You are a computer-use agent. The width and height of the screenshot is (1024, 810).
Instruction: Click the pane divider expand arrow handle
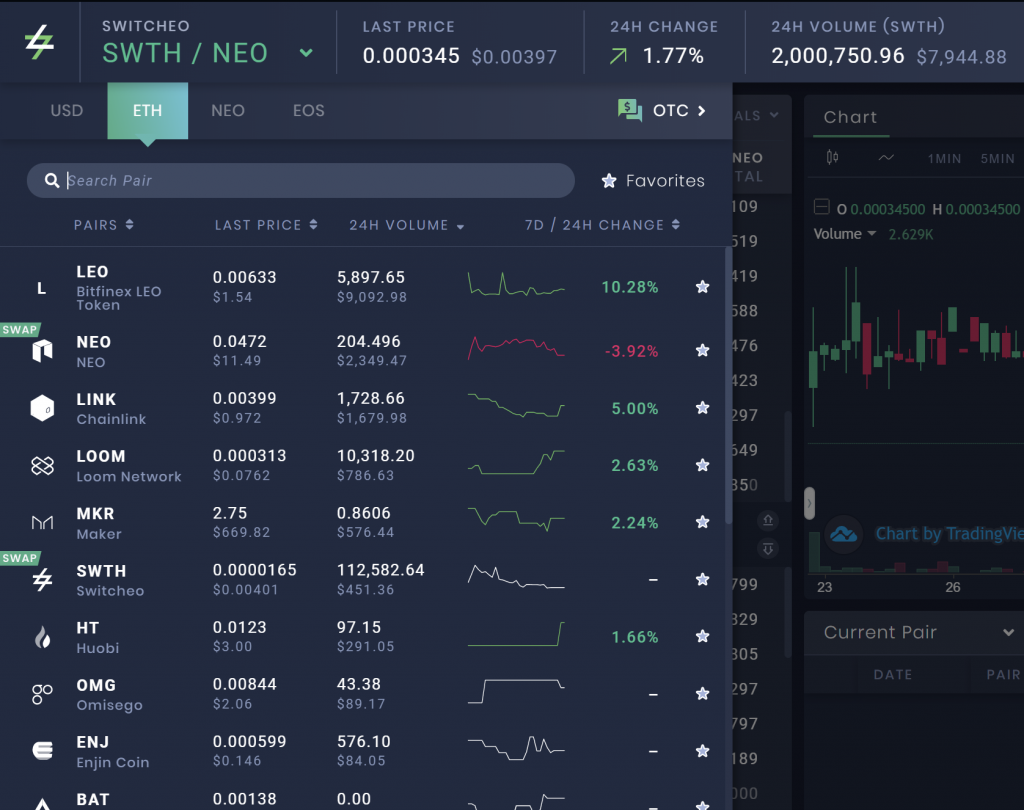tap(809, 503)
